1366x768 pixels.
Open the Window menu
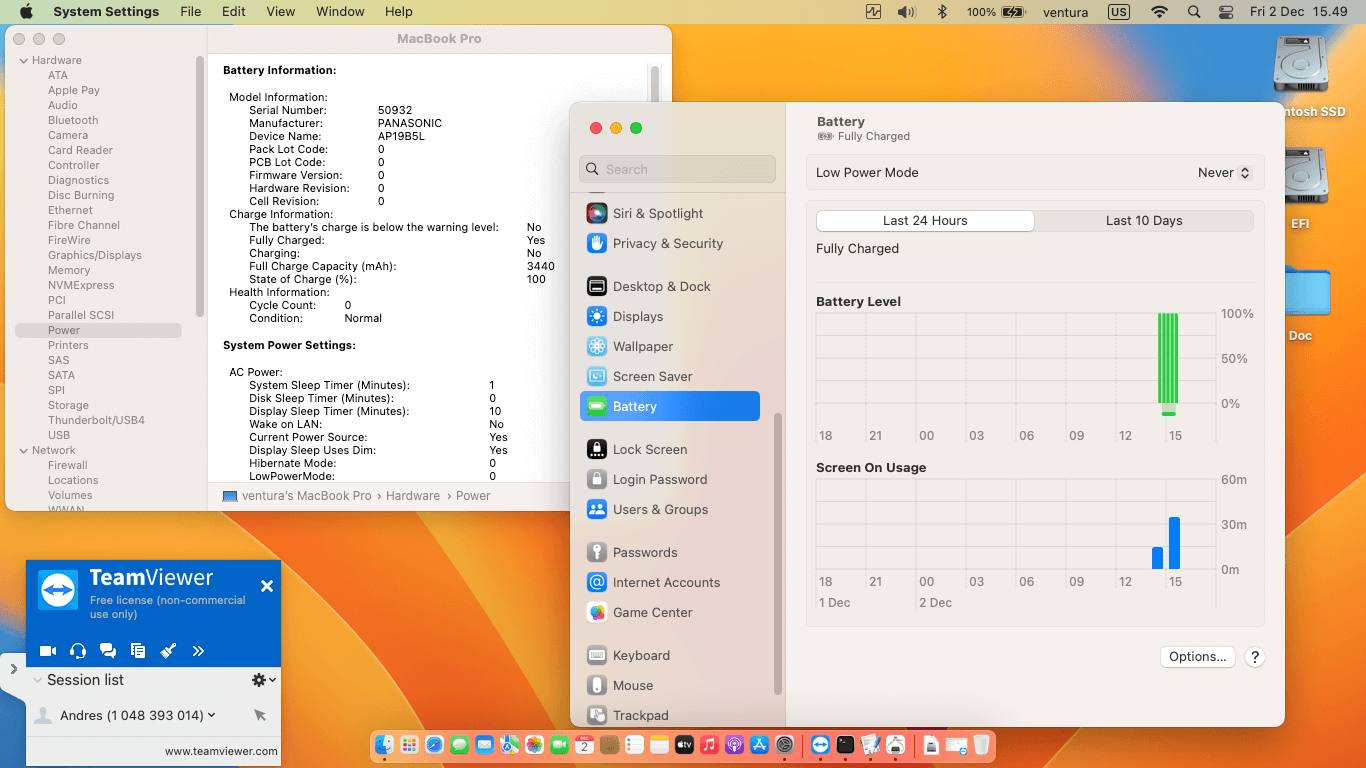(x=340, y=12)
